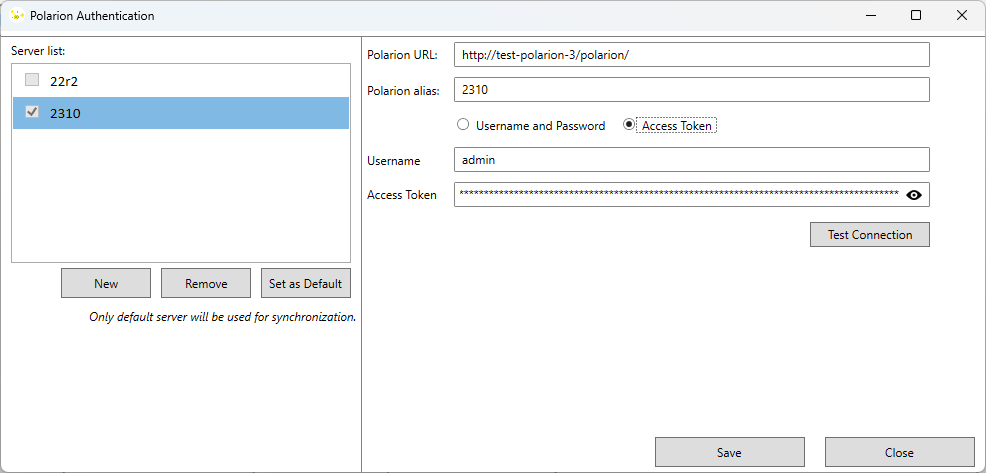Reveal the access token with eye icon

pos(913,195)
